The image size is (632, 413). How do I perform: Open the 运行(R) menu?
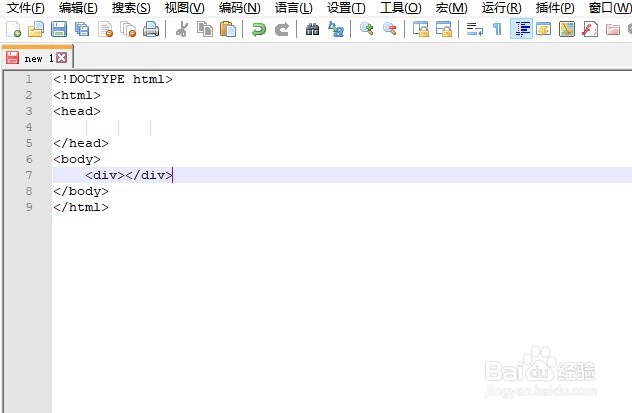(x=501, y=8)
